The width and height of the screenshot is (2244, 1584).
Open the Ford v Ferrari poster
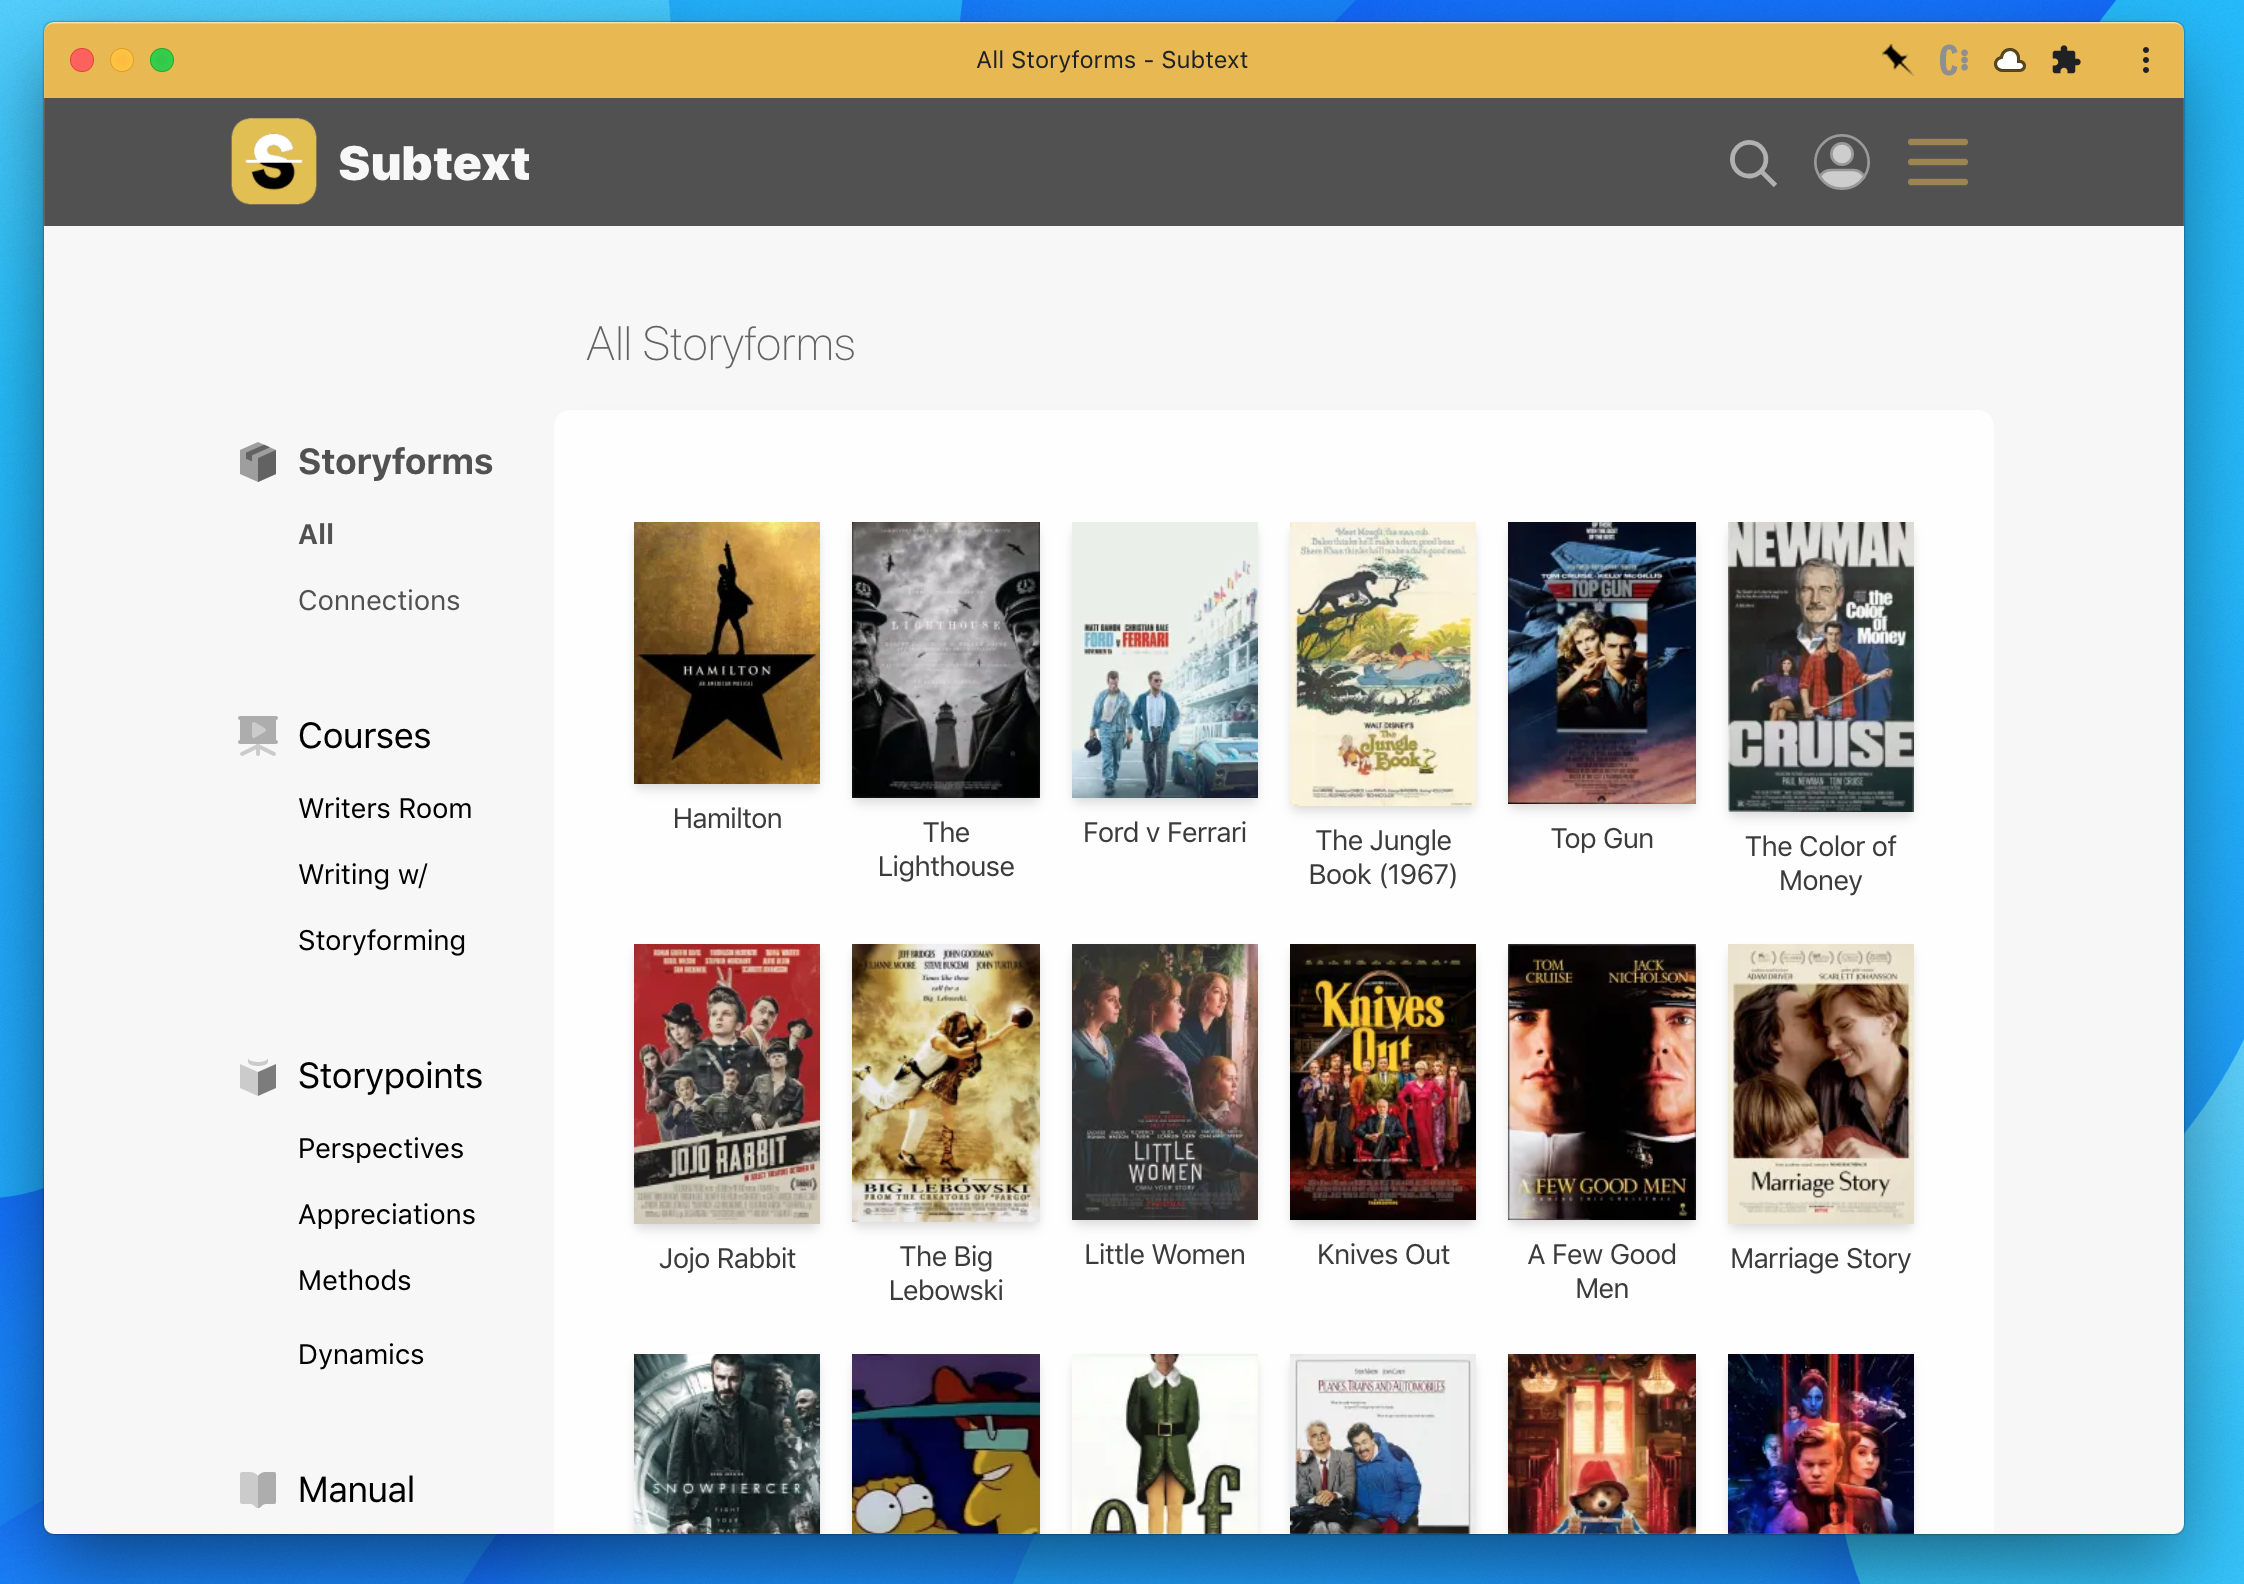pyautogui.click(x=1165, y=660)
